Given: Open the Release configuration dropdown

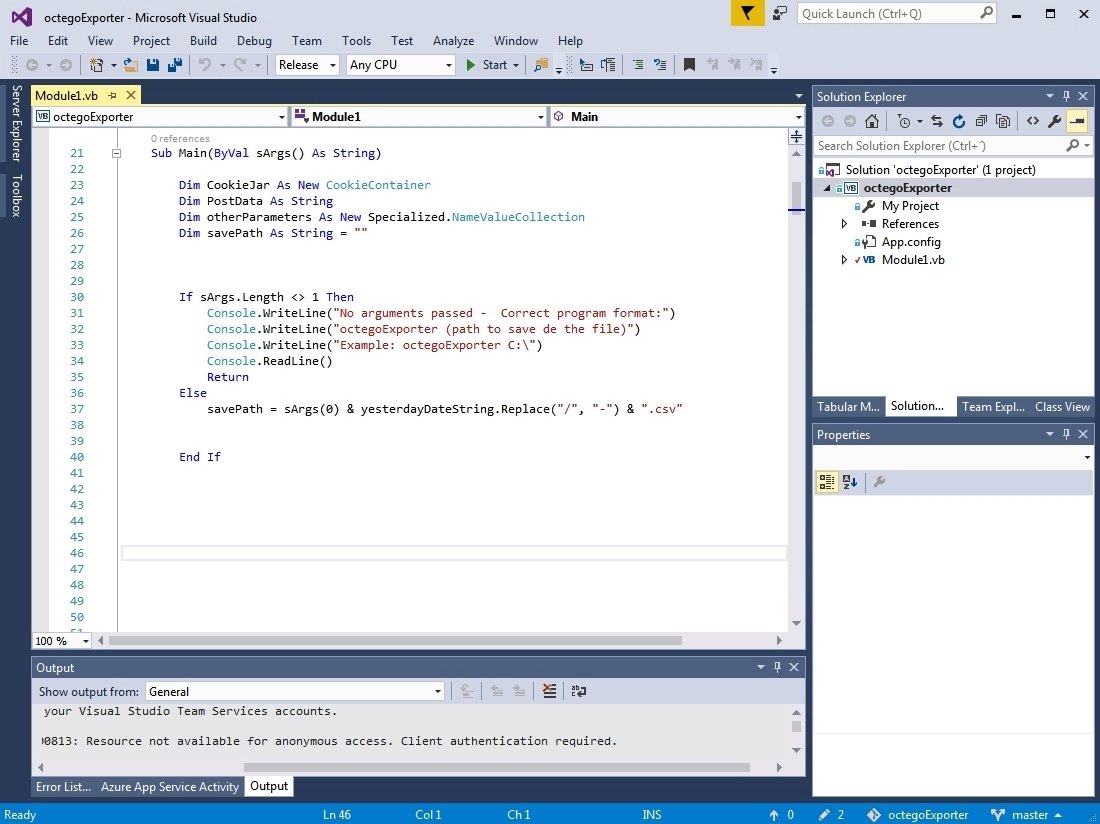Looking at the screenshot, I should coord(307,65).
